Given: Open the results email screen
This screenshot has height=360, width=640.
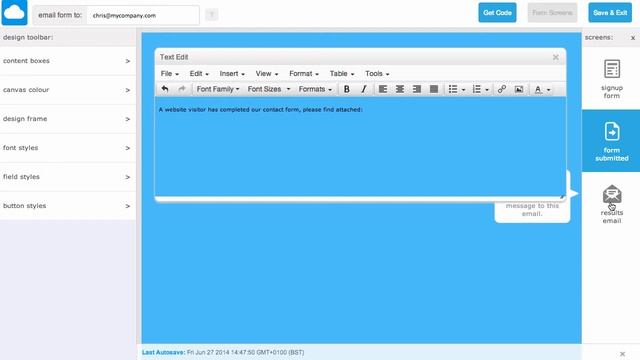Looking at the screenshot, I should point(611,204).
